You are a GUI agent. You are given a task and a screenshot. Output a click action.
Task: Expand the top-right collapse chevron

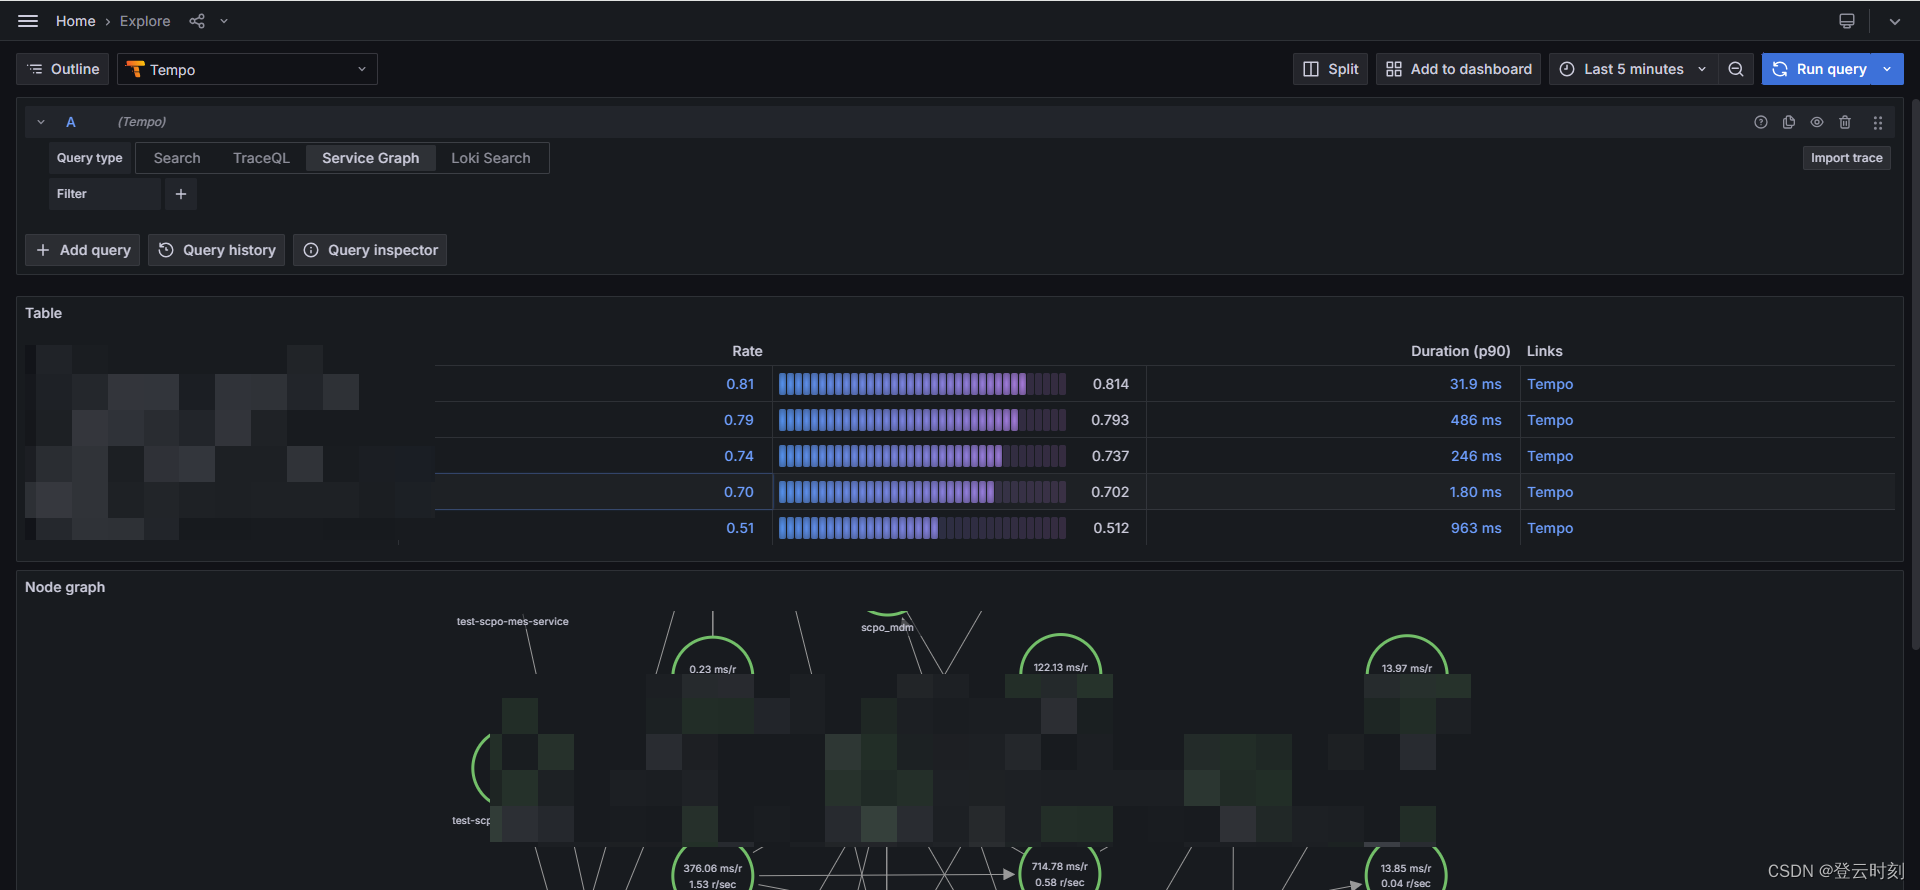(1894, 21)
